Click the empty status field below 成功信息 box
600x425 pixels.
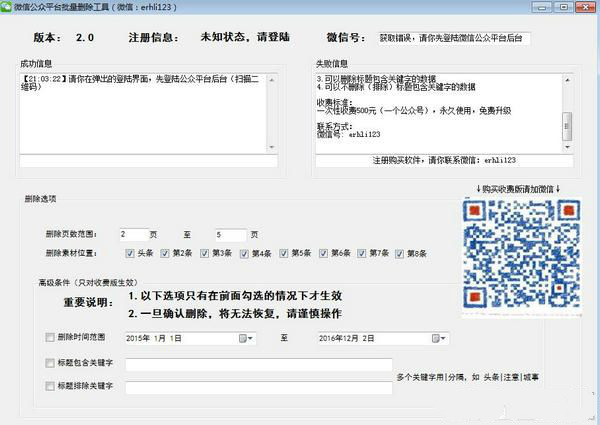coord(148,161)
